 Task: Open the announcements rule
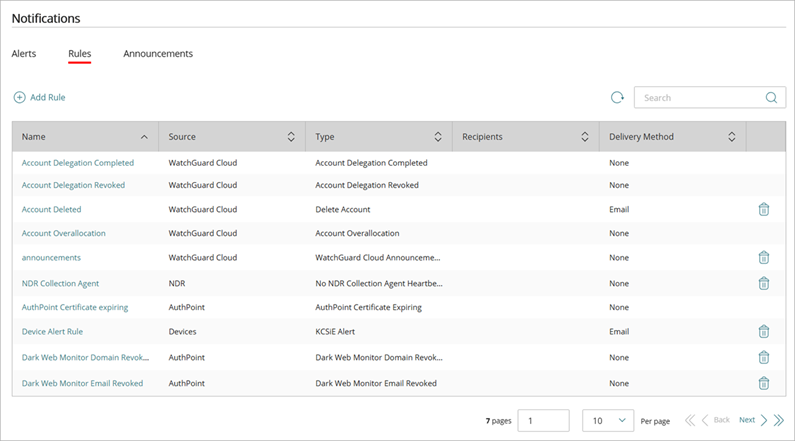click(x=51, y=258)
